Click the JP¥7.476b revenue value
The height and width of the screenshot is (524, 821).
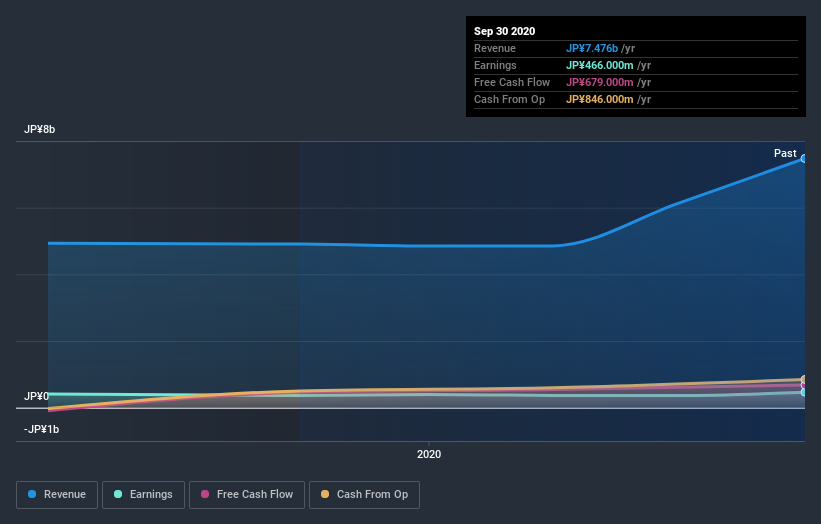[592, 48]
